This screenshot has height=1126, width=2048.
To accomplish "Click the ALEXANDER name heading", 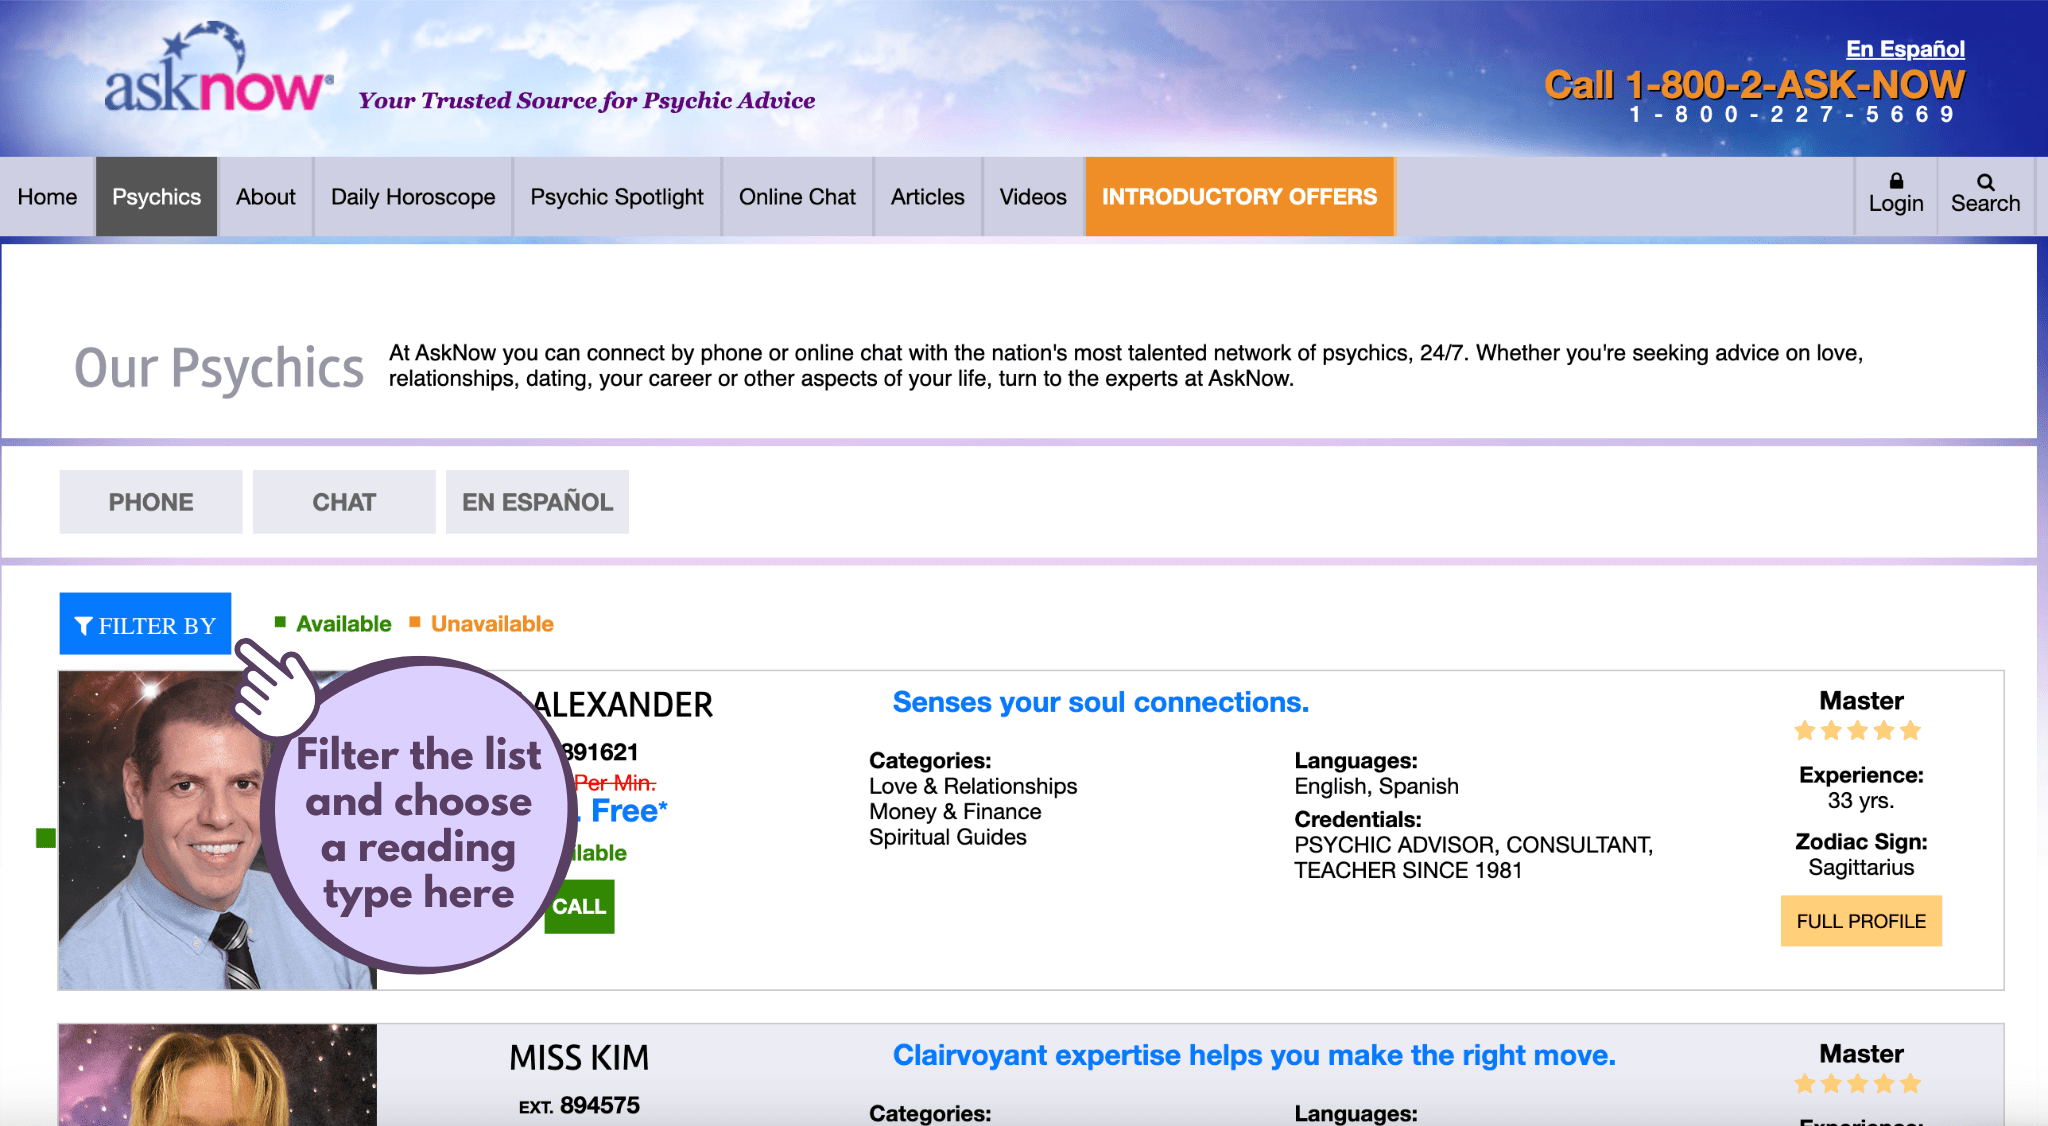I will coord(622,705).
